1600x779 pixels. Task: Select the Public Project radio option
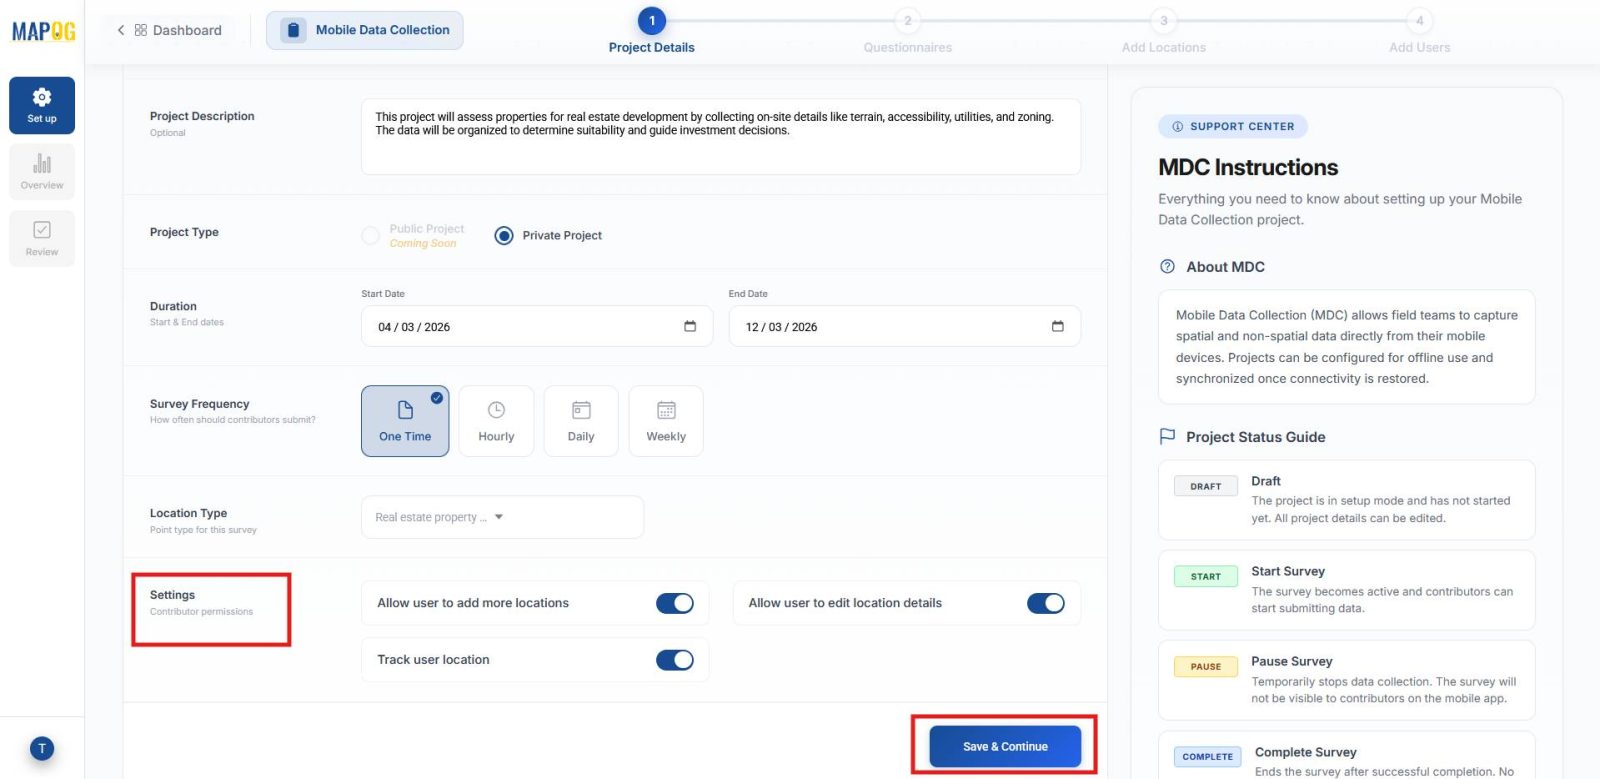tap(370, 235)
